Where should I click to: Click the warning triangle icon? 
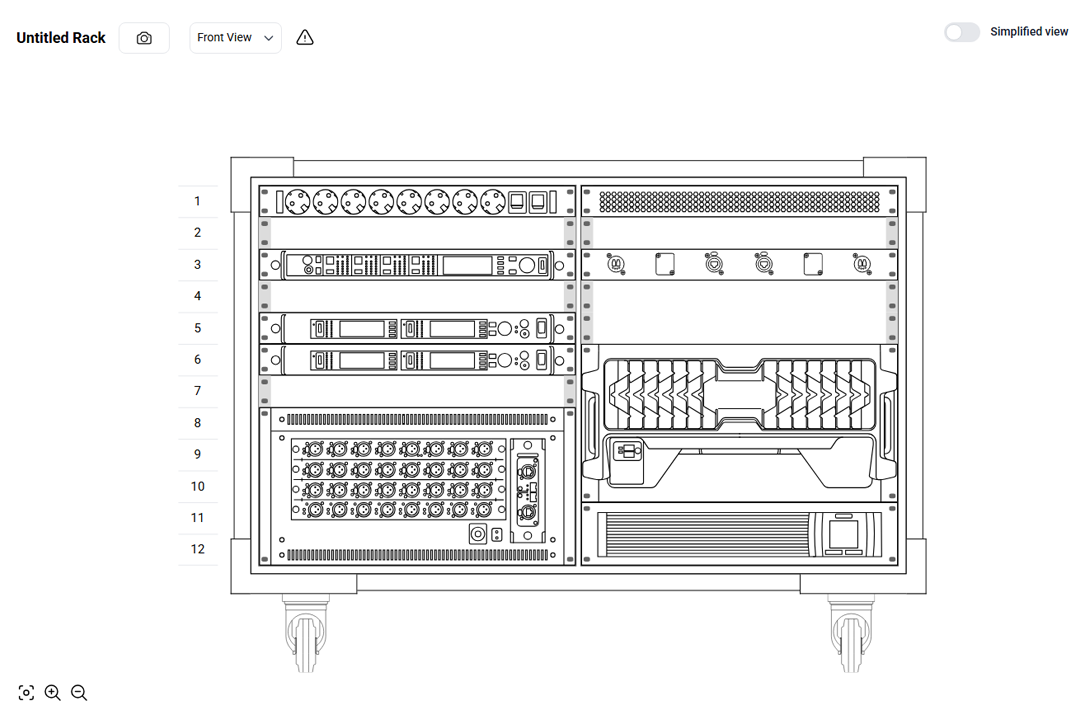coord(305,38)
